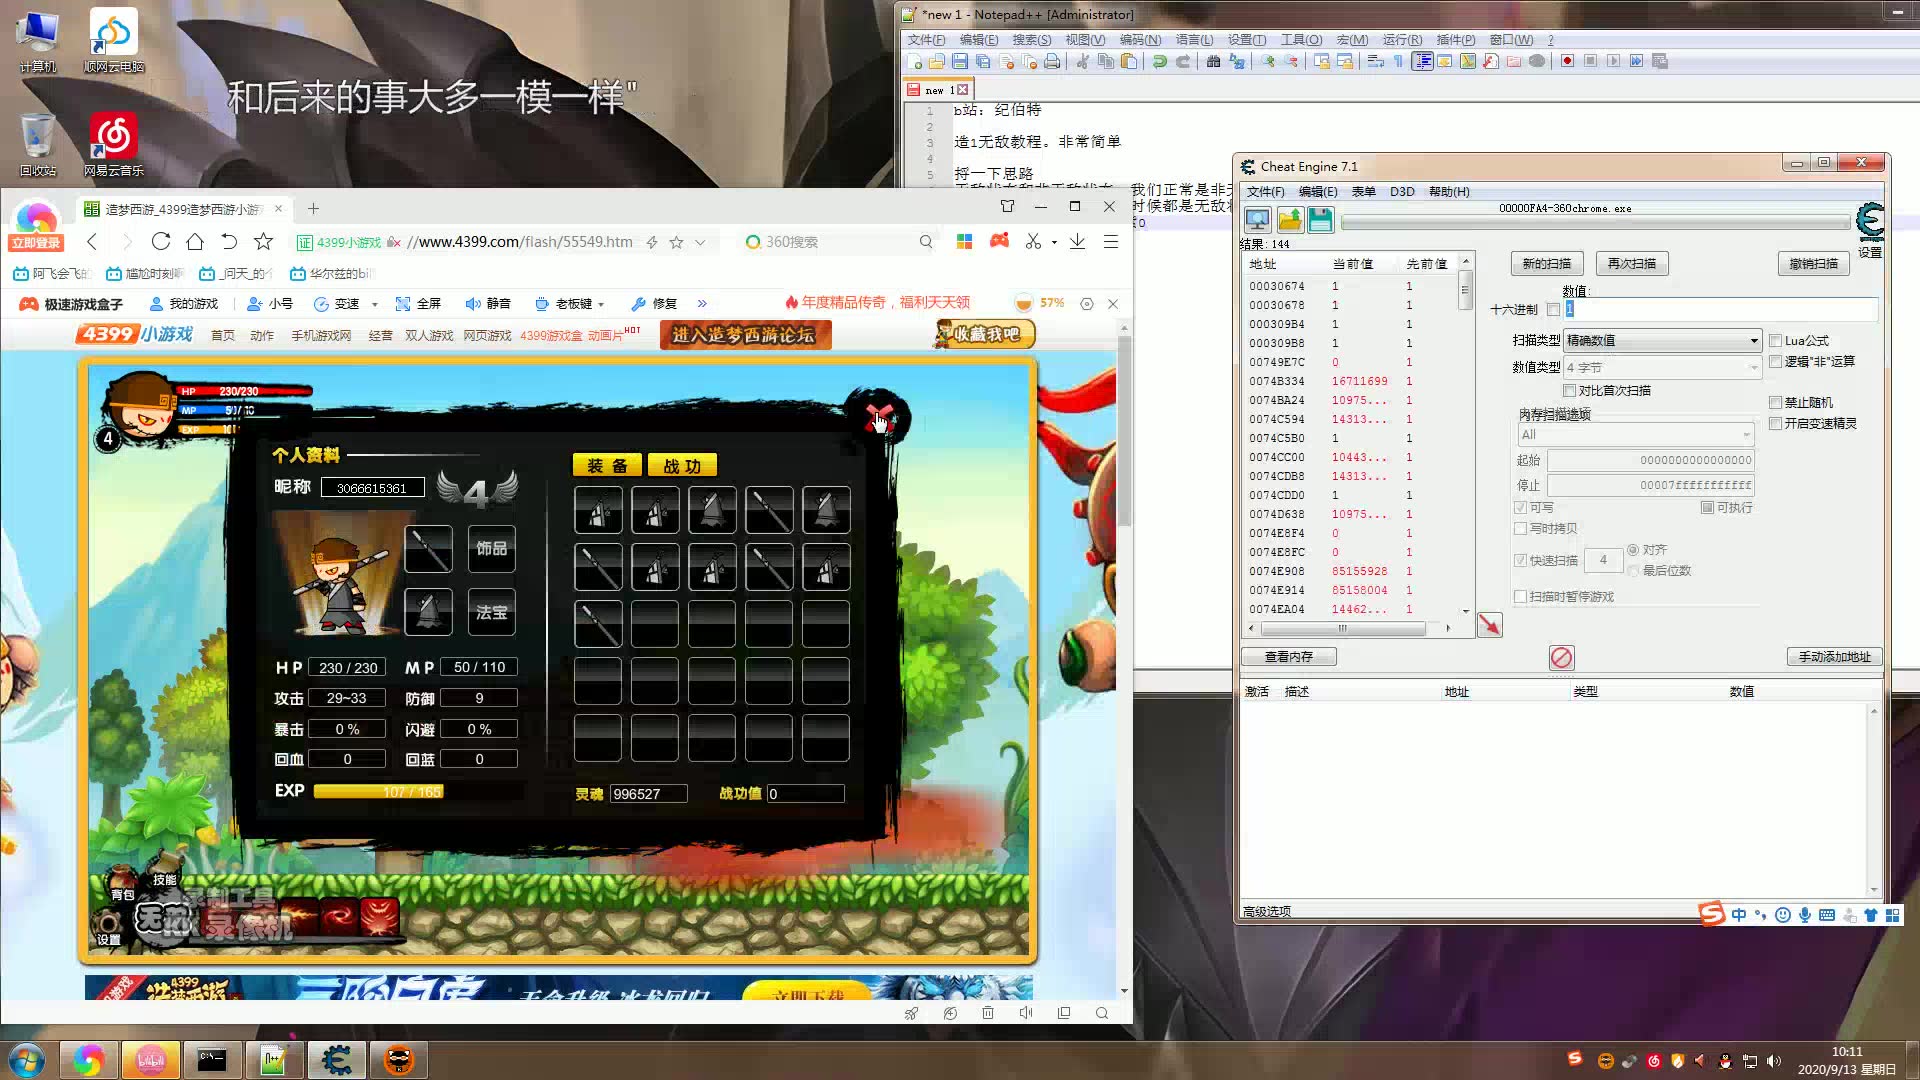Viewport: 1920px width, 1080px height.
Task: Click the save floppy icon in Cheat Engine
Action: [x=1320, y=220]
